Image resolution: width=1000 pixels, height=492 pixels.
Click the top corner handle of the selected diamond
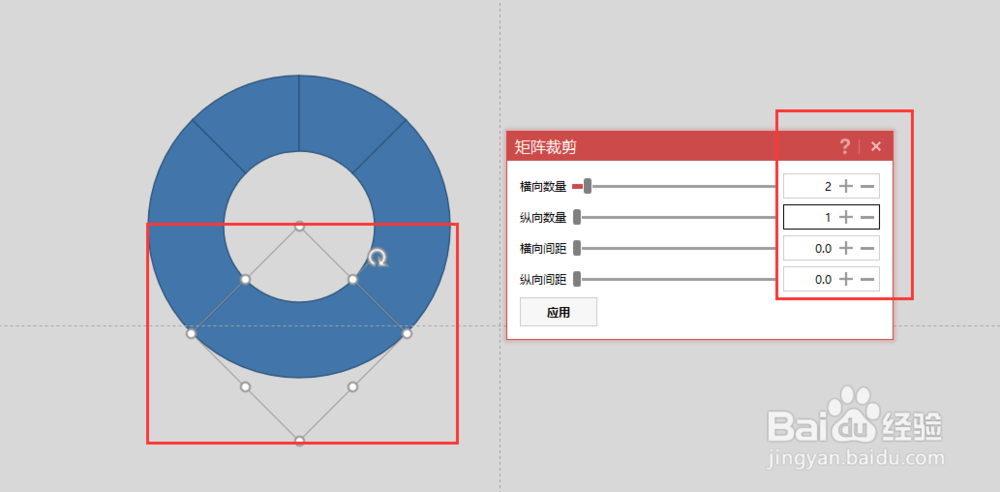click(x=299, y=226)
